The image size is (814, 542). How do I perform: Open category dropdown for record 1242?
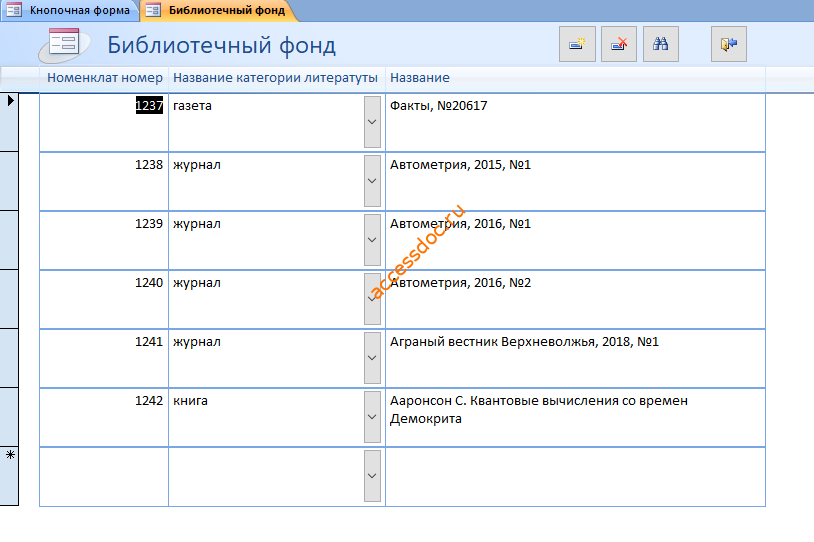pyautogui.click(x=372, y=417)
